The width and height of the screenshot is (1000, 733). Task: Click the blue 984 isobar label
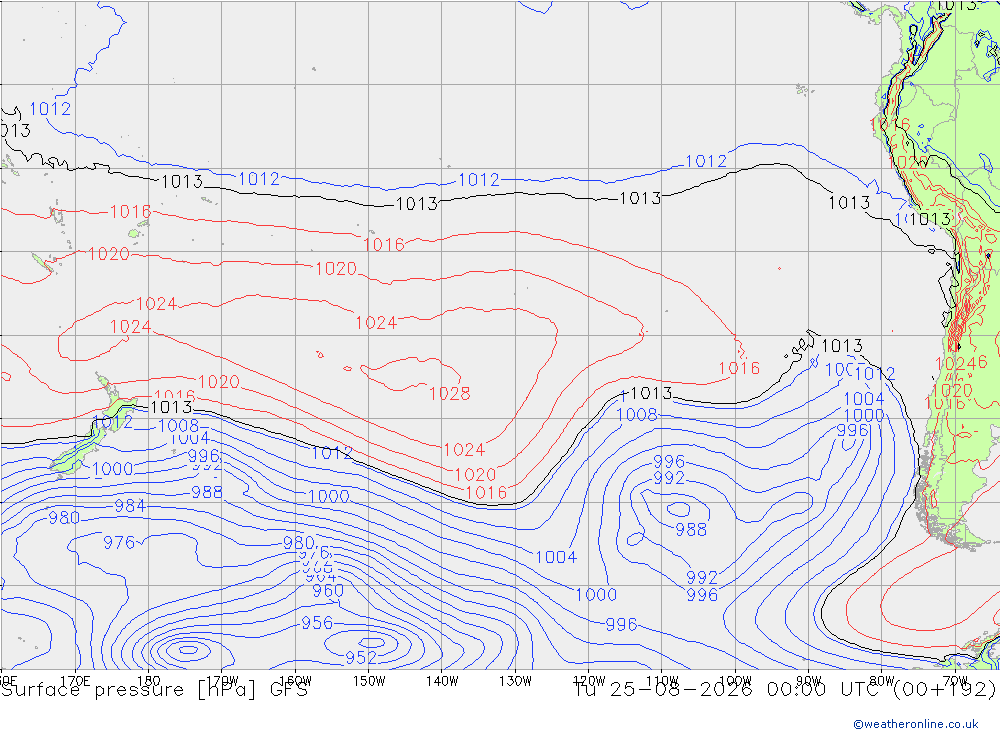[x=129, y=506]
